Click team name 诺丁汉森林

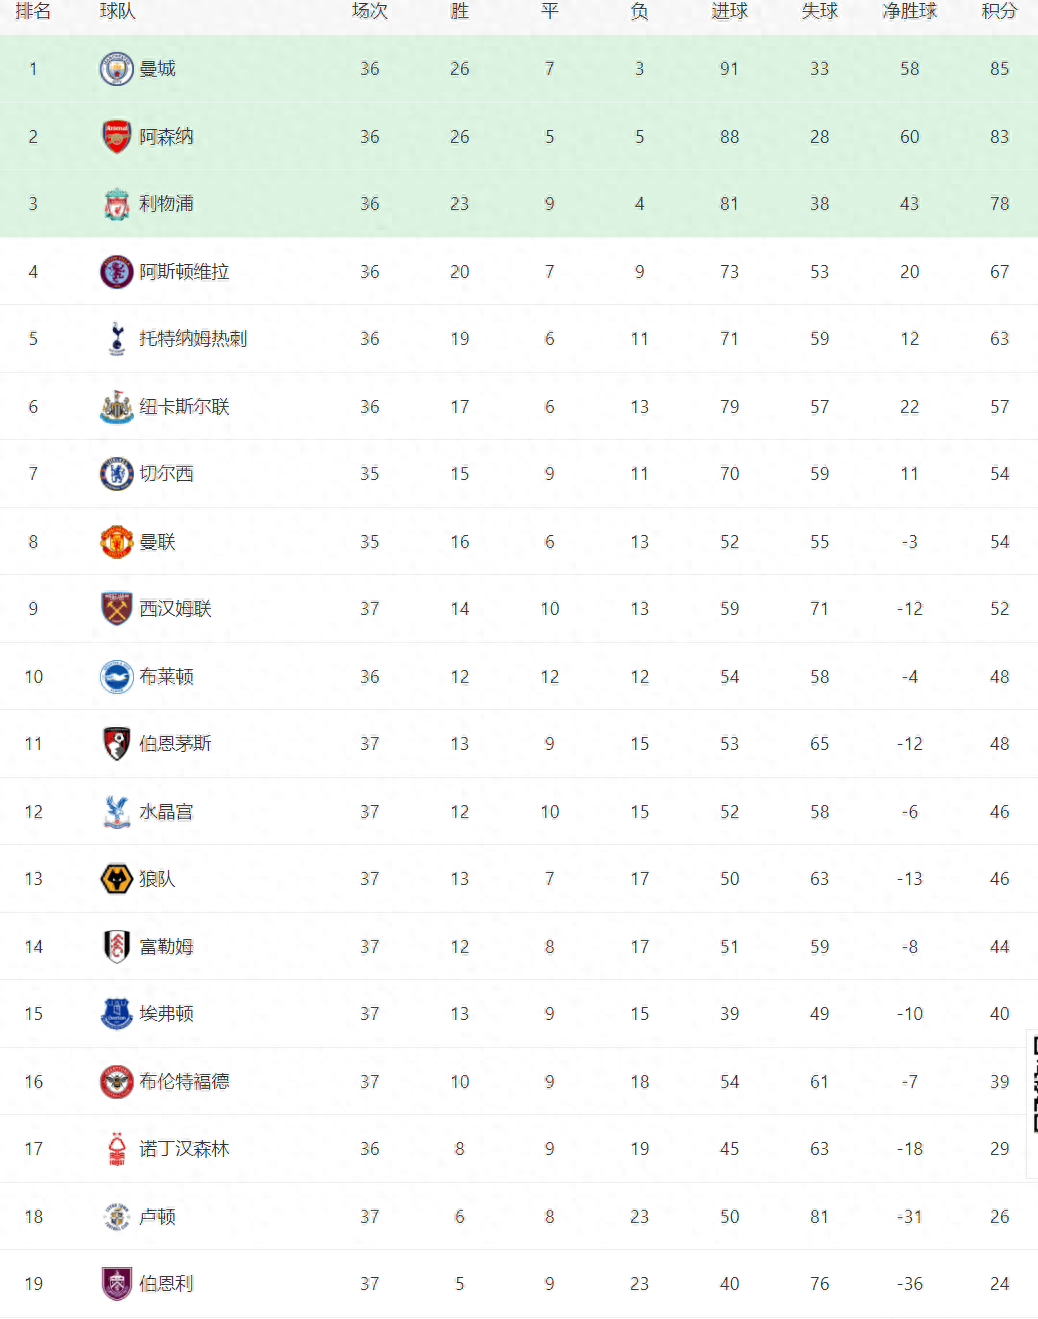(x=185, y=1149)
